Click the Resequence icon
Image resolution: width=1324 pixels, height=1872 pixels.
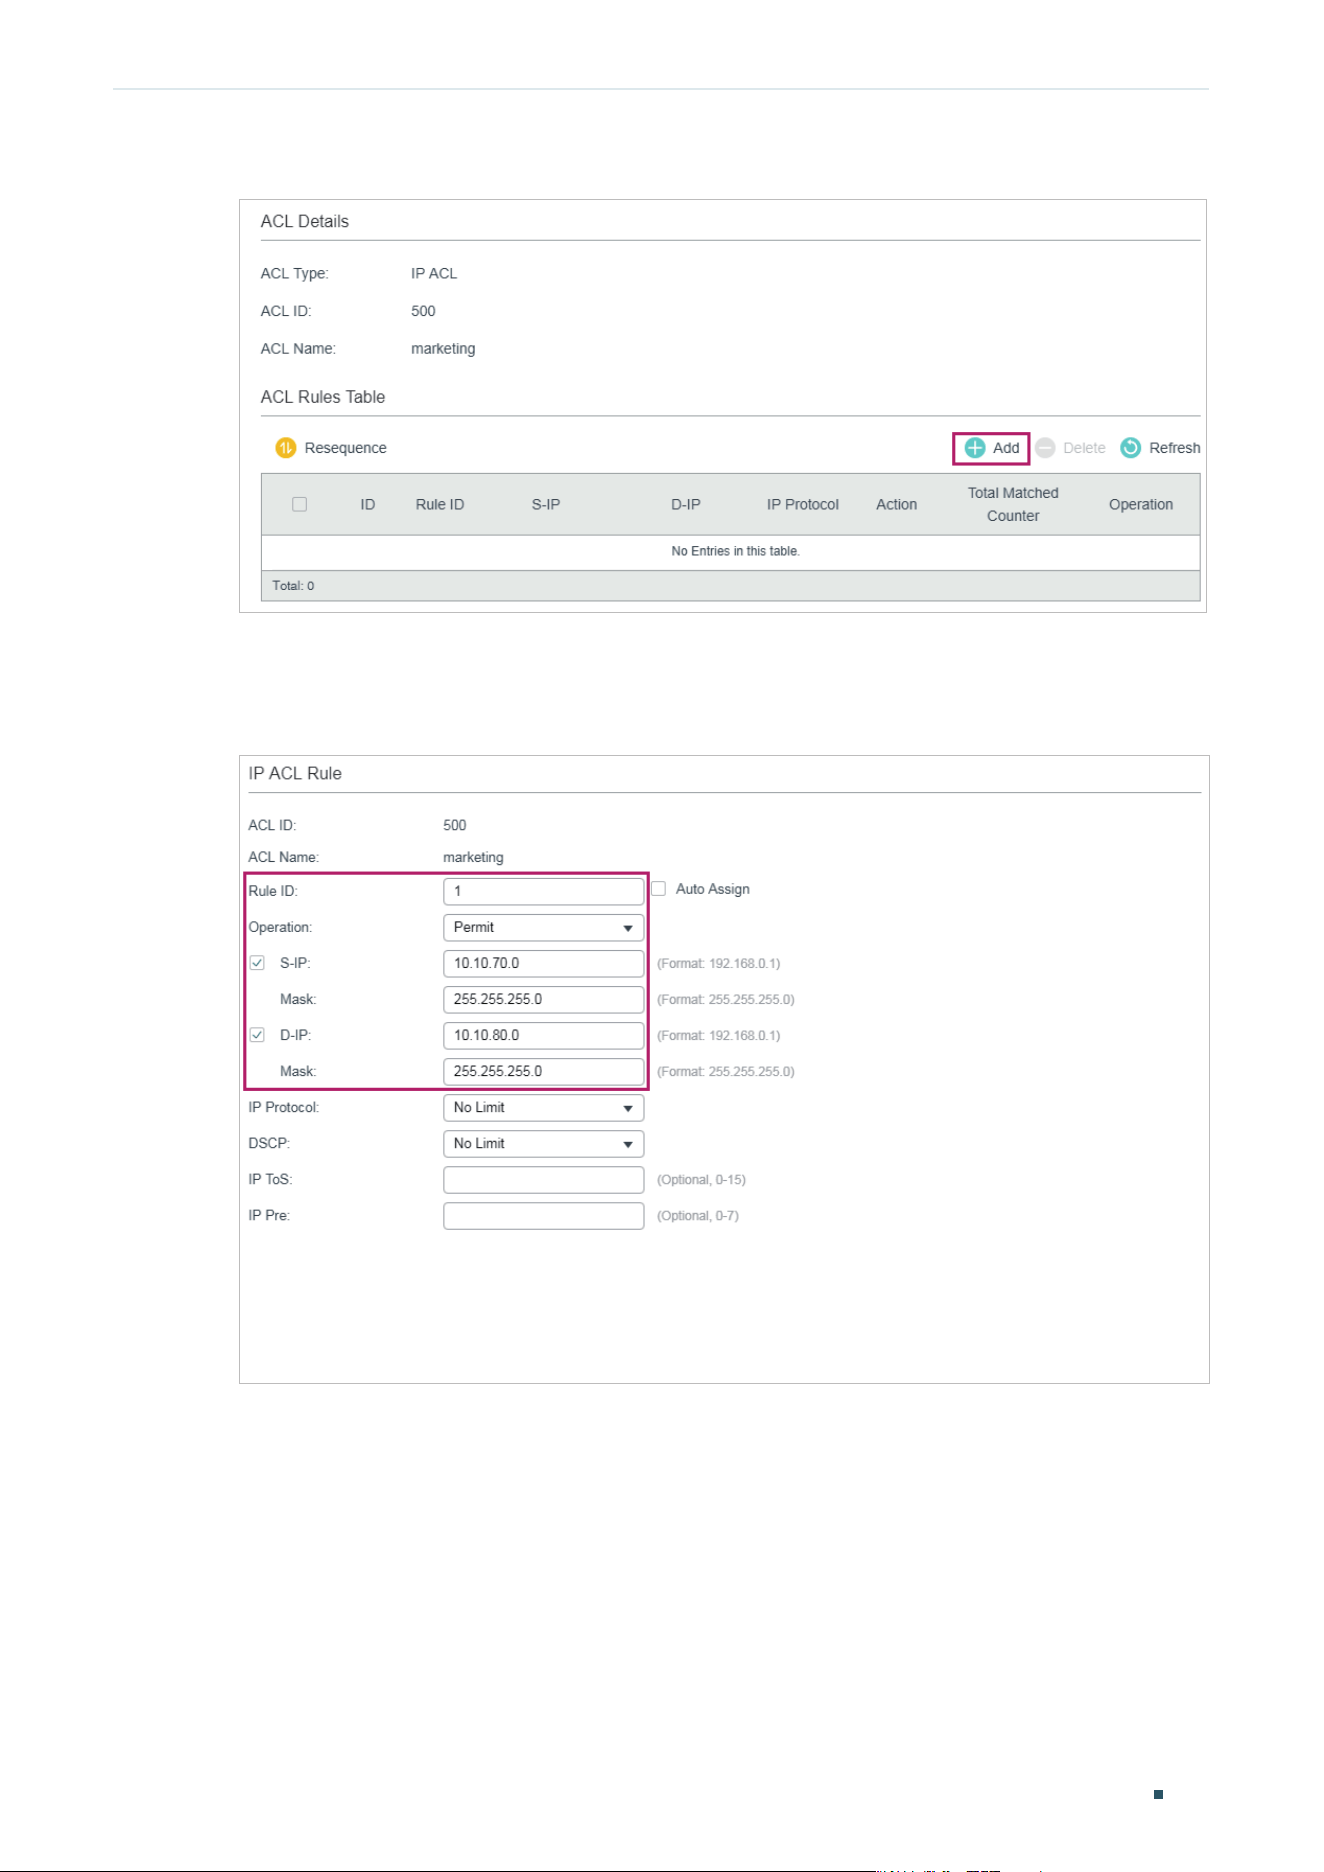point(285,448)
